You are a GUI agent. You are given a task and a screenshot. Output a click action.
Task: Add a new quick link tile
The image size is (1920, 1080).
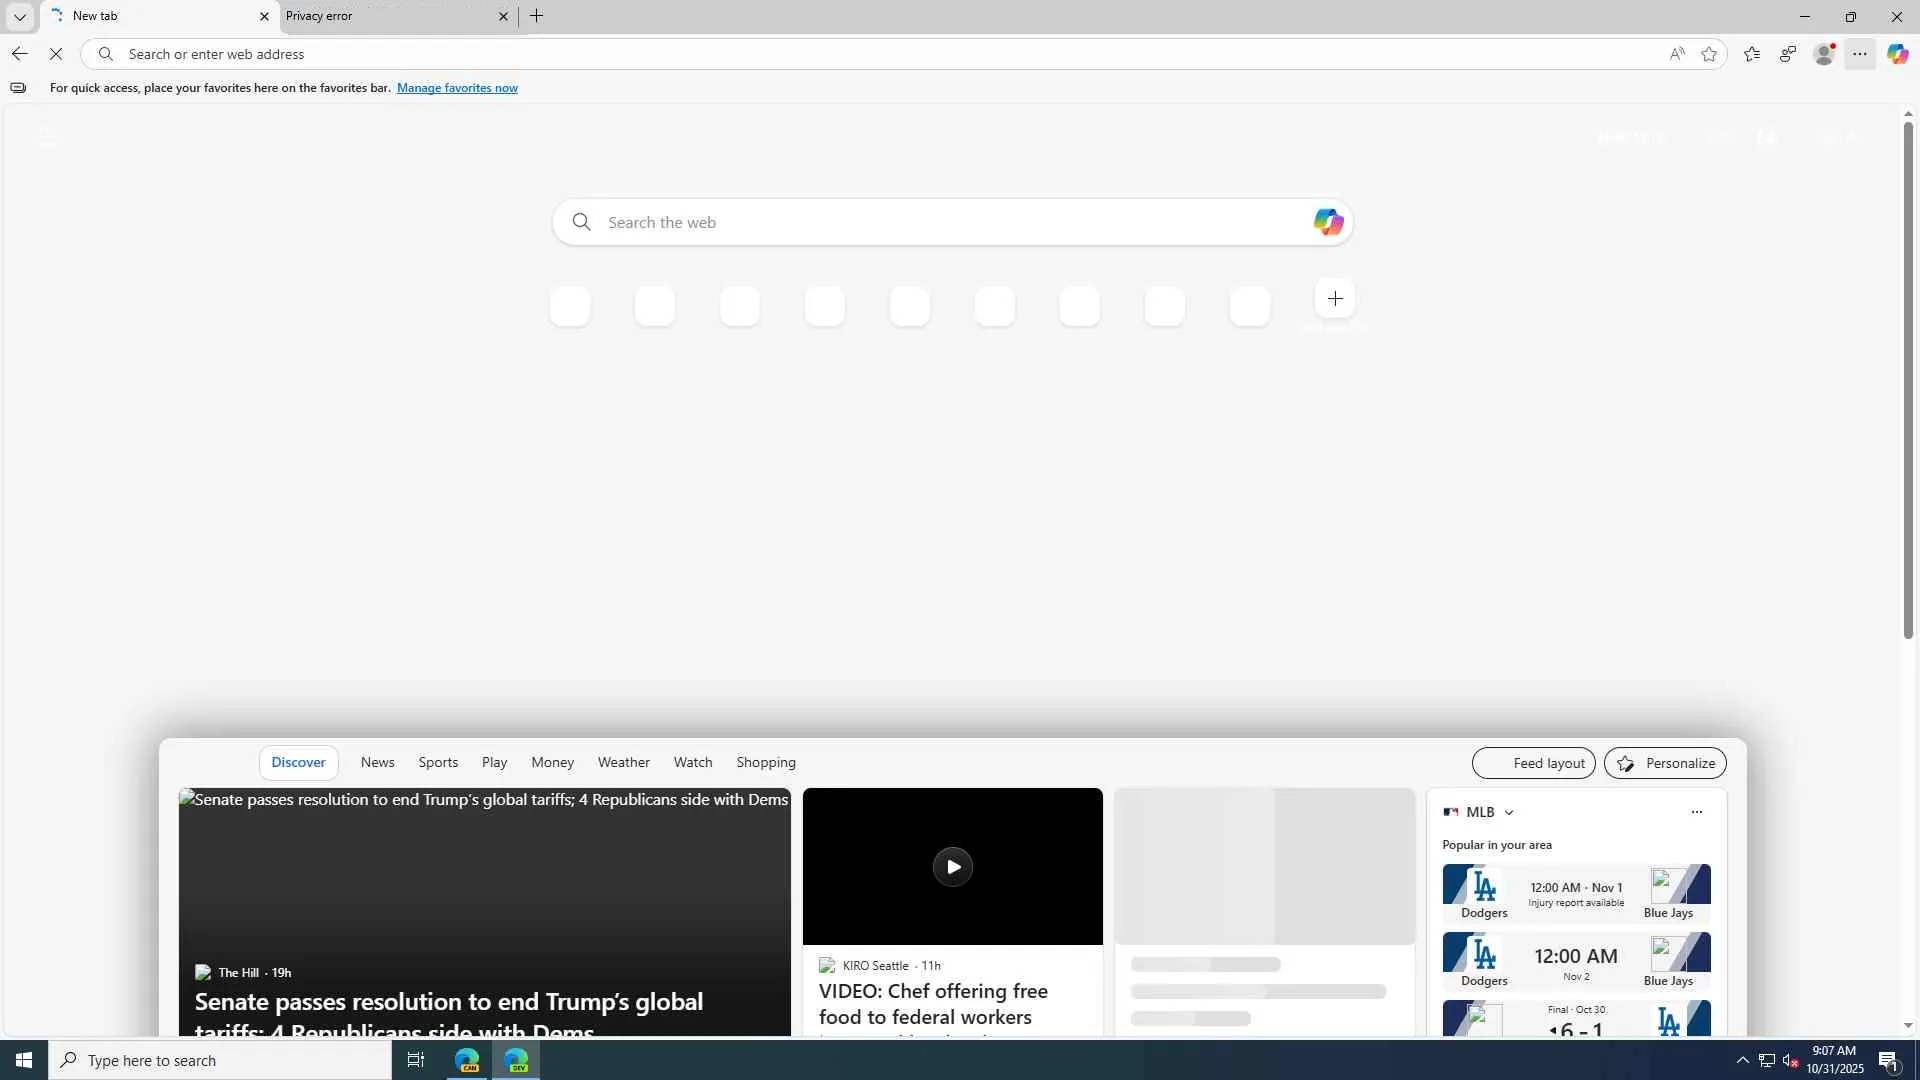(1335, 299)
